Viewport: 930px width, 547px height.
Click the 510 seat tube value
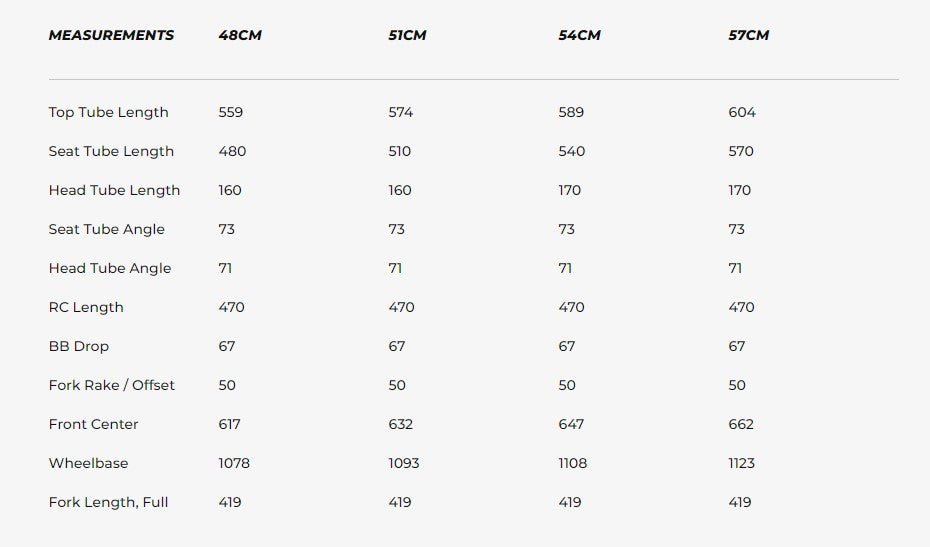(x=400, y=151)
